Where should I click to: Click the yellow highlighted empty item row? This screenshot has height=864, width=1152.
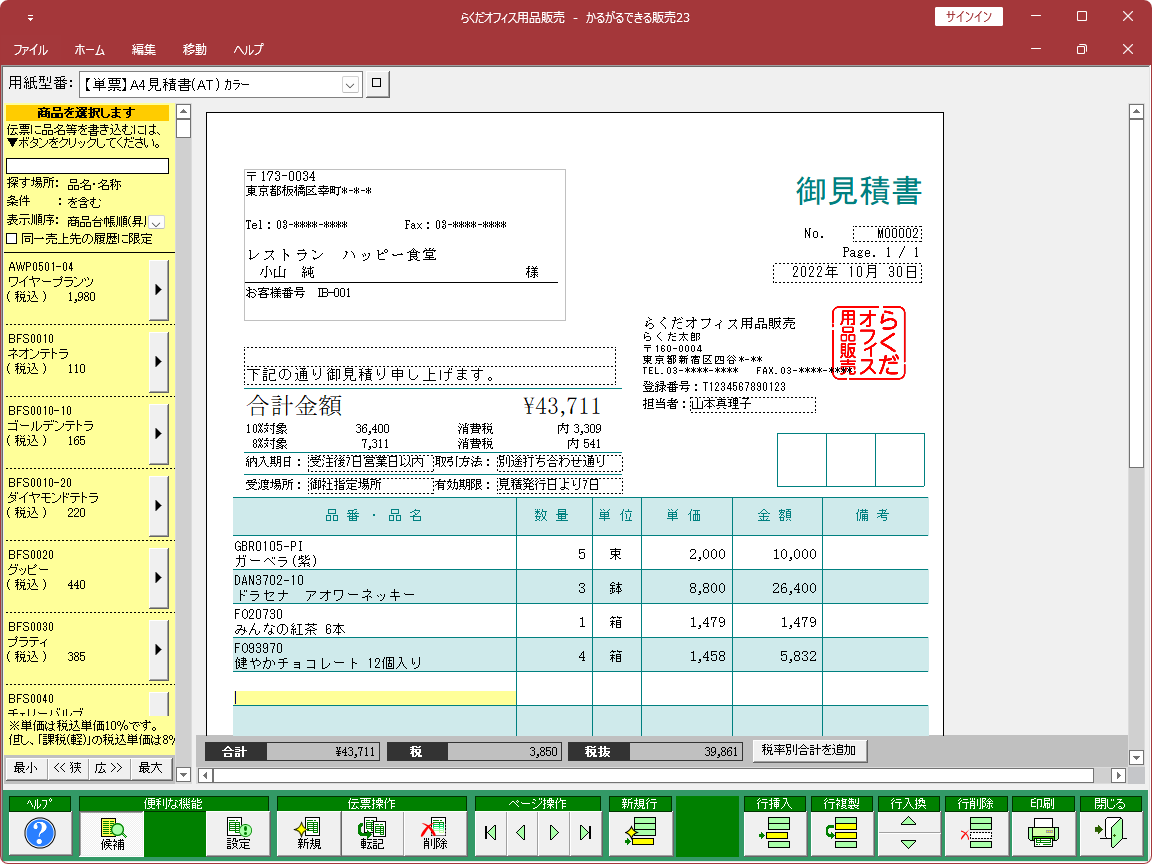375,697
